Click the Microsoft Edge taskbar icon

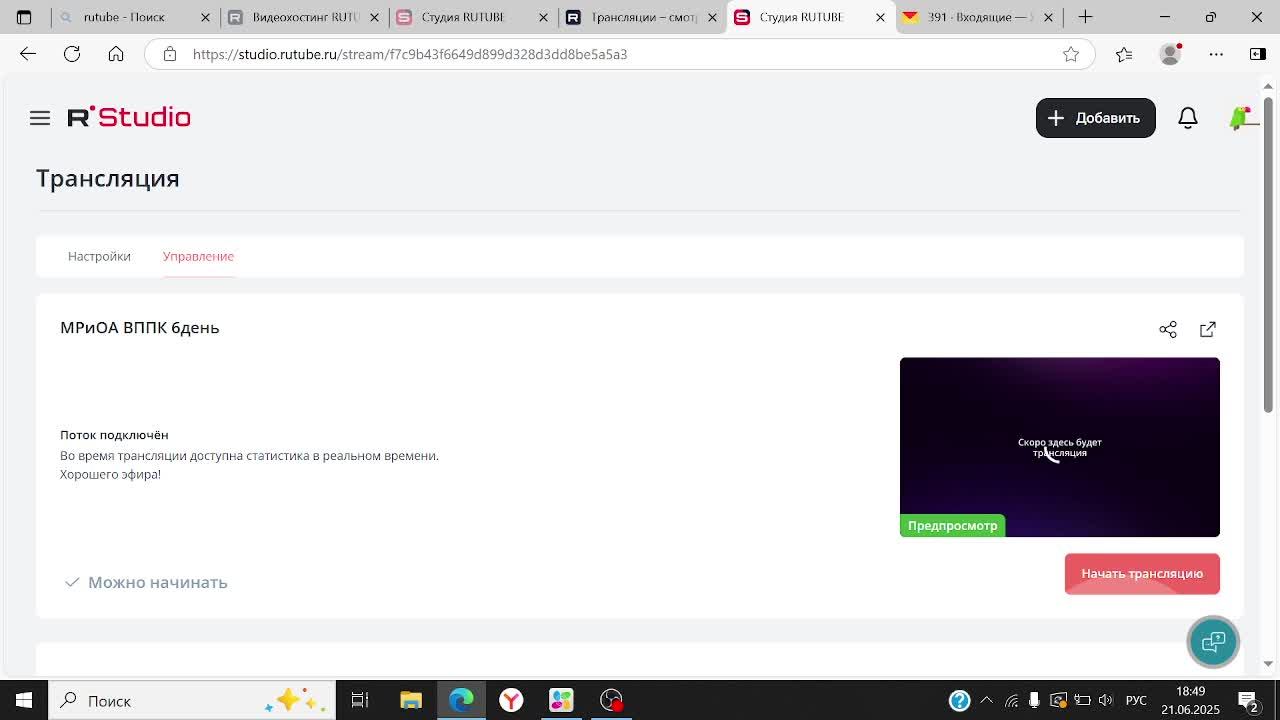[x=461, y=700]
